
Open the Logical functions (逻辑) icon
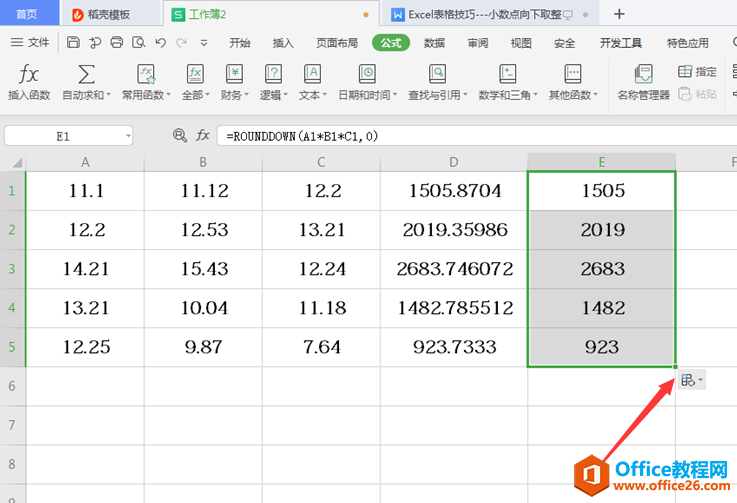click(274, 74)
